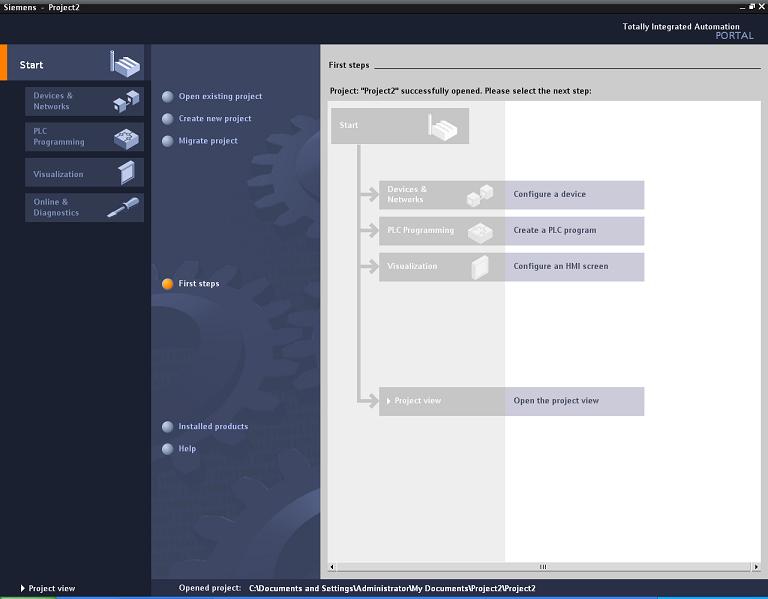Click the scroll right arrow of the horizontal scrollbar
This screenshot has width=768, height=599.
(756, 567)
